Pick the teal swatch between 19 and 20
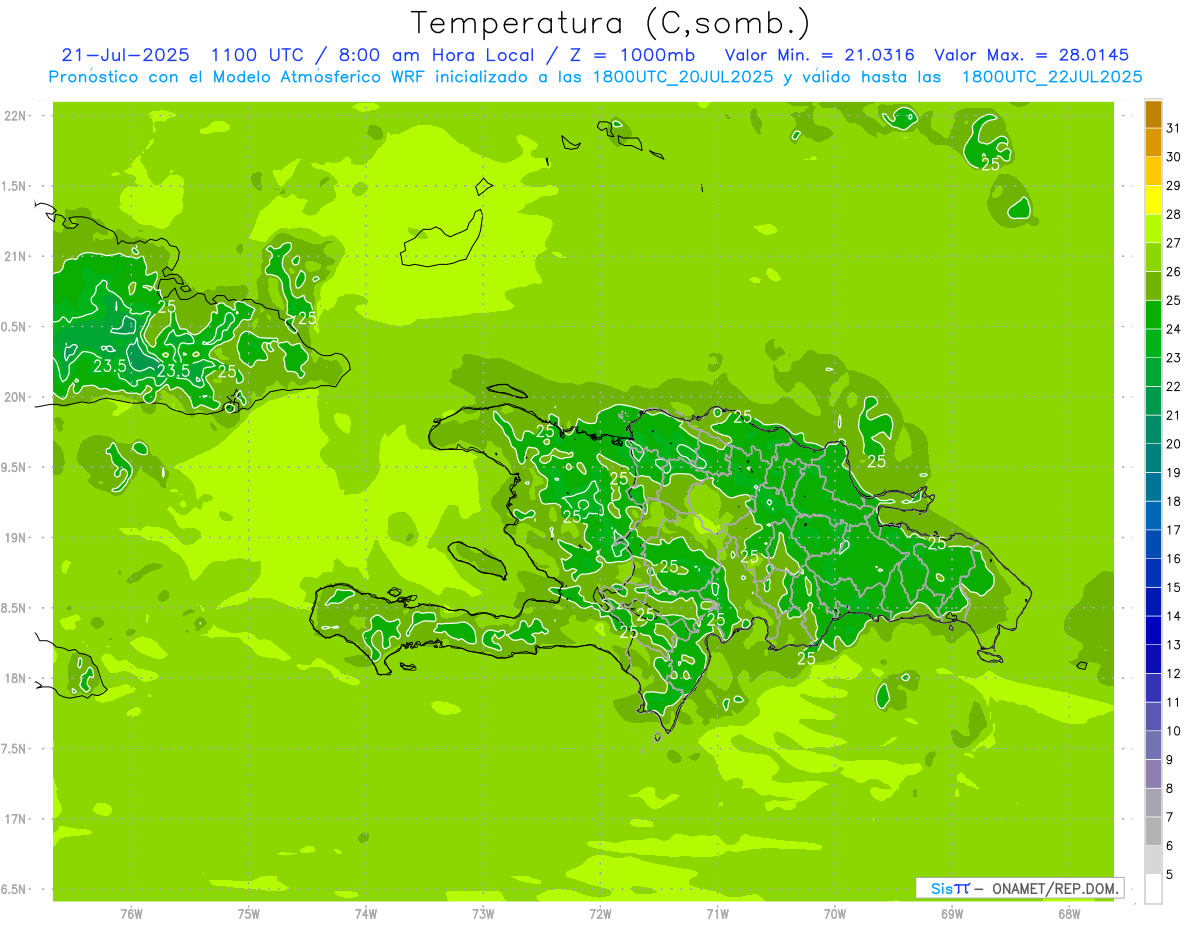1200x927 pixels. [x=1153, y=459]
